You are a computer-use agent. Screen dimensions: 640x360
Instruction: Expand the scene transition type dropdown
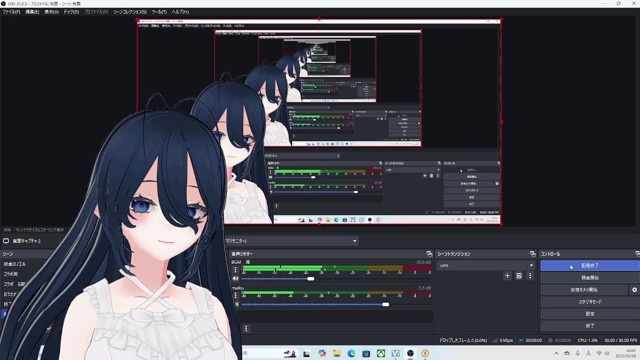486,265
